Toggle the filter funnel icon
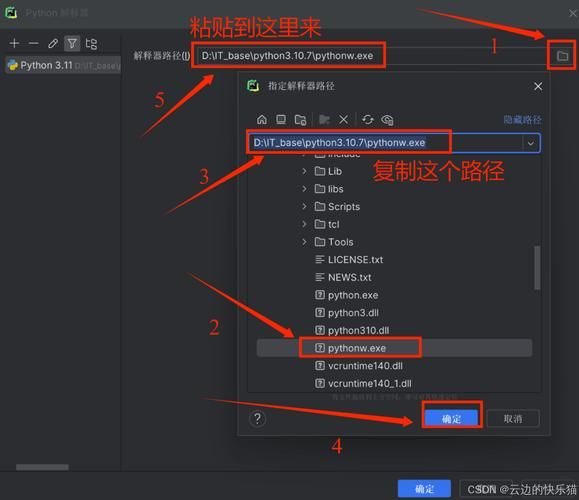579x500 pixels. (x=72, y=44)
